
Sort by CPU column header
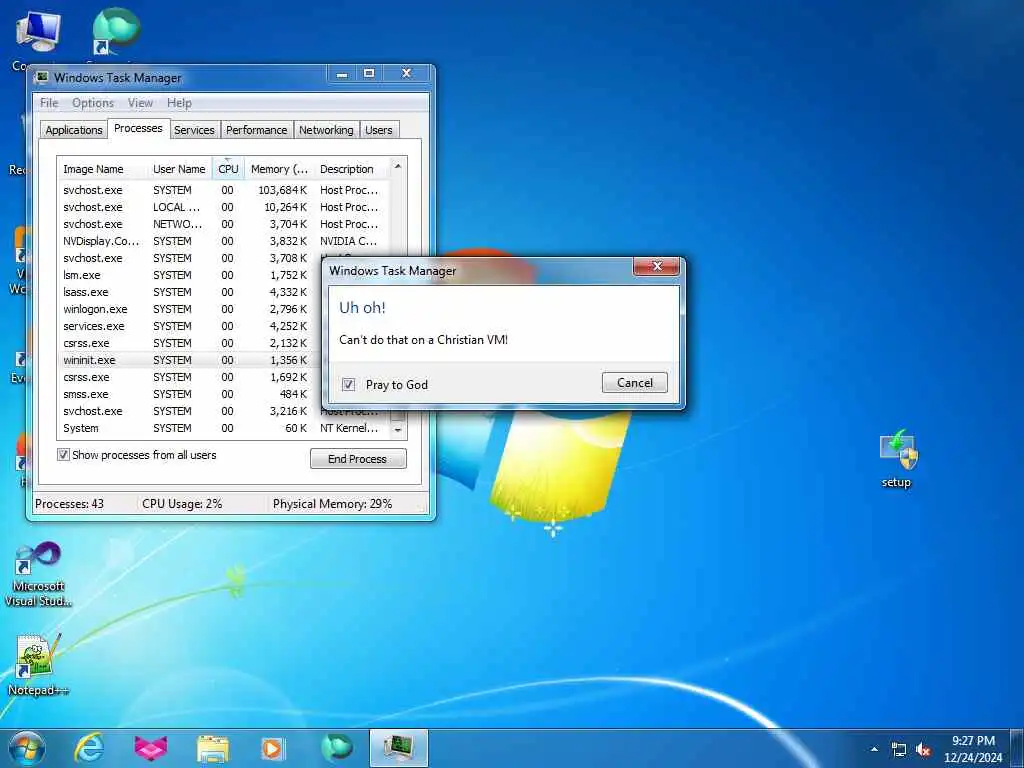[228, 169]
